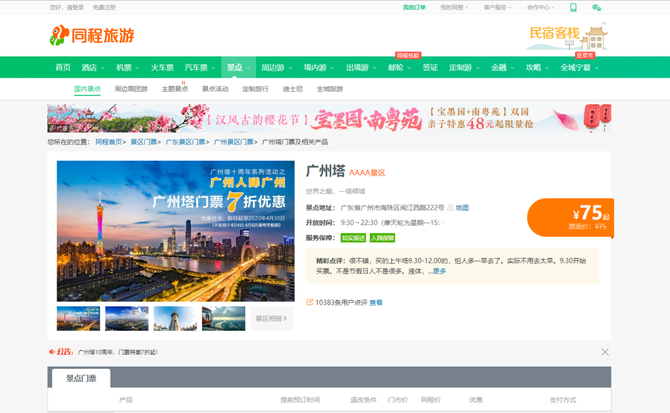This screenshot has width=670, height=413.
Task: Click the map pin icon beside 地图
Action: tap(450, 208)
